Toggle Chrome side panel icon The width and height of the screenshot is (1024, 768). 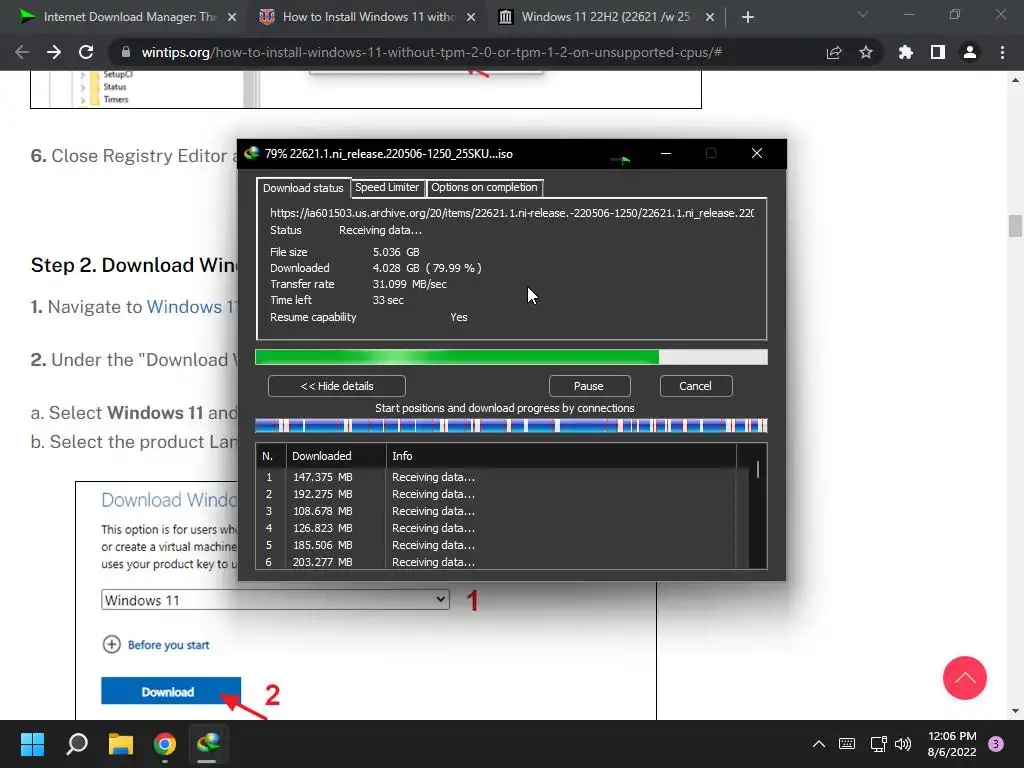coord(938,52)
